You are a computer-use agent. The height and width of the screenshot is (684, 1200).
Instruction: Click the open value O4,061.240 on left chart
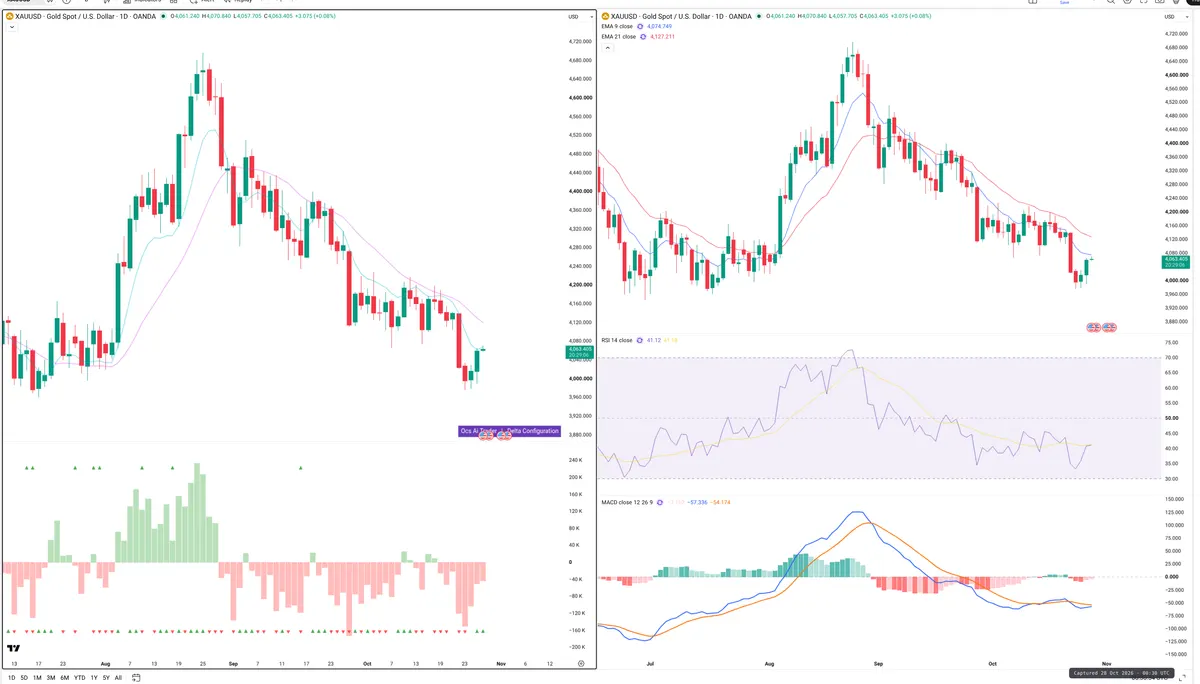point(184,16)
